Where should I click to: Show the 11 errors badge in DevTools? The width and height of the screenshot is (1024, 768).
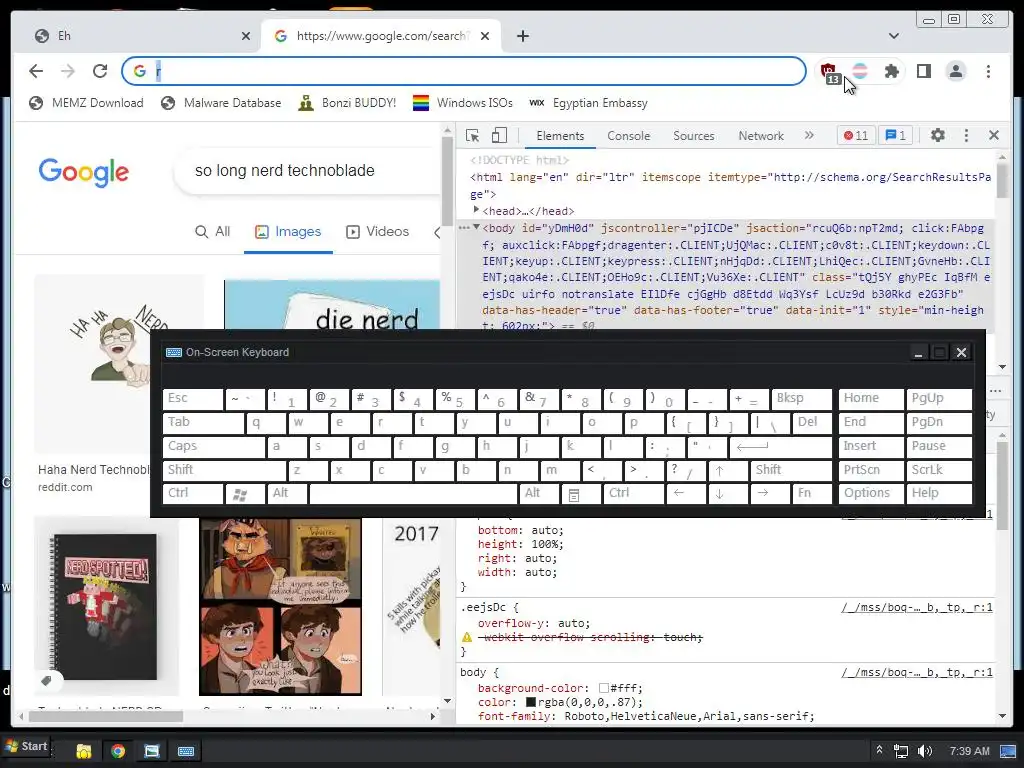856,135
